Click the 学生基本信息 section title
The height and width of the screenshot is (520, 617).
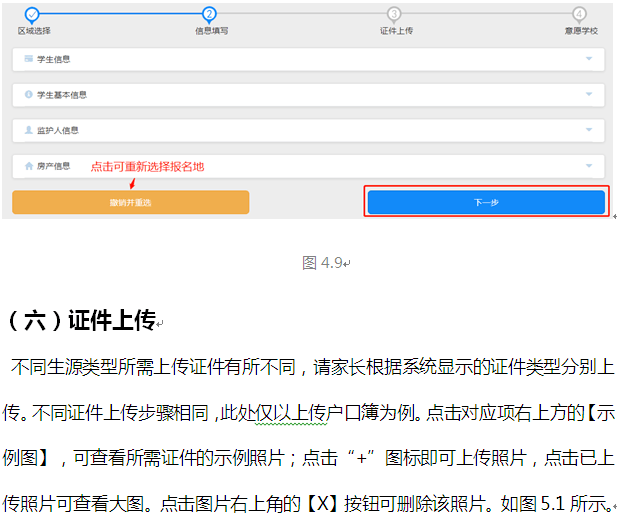62,95
